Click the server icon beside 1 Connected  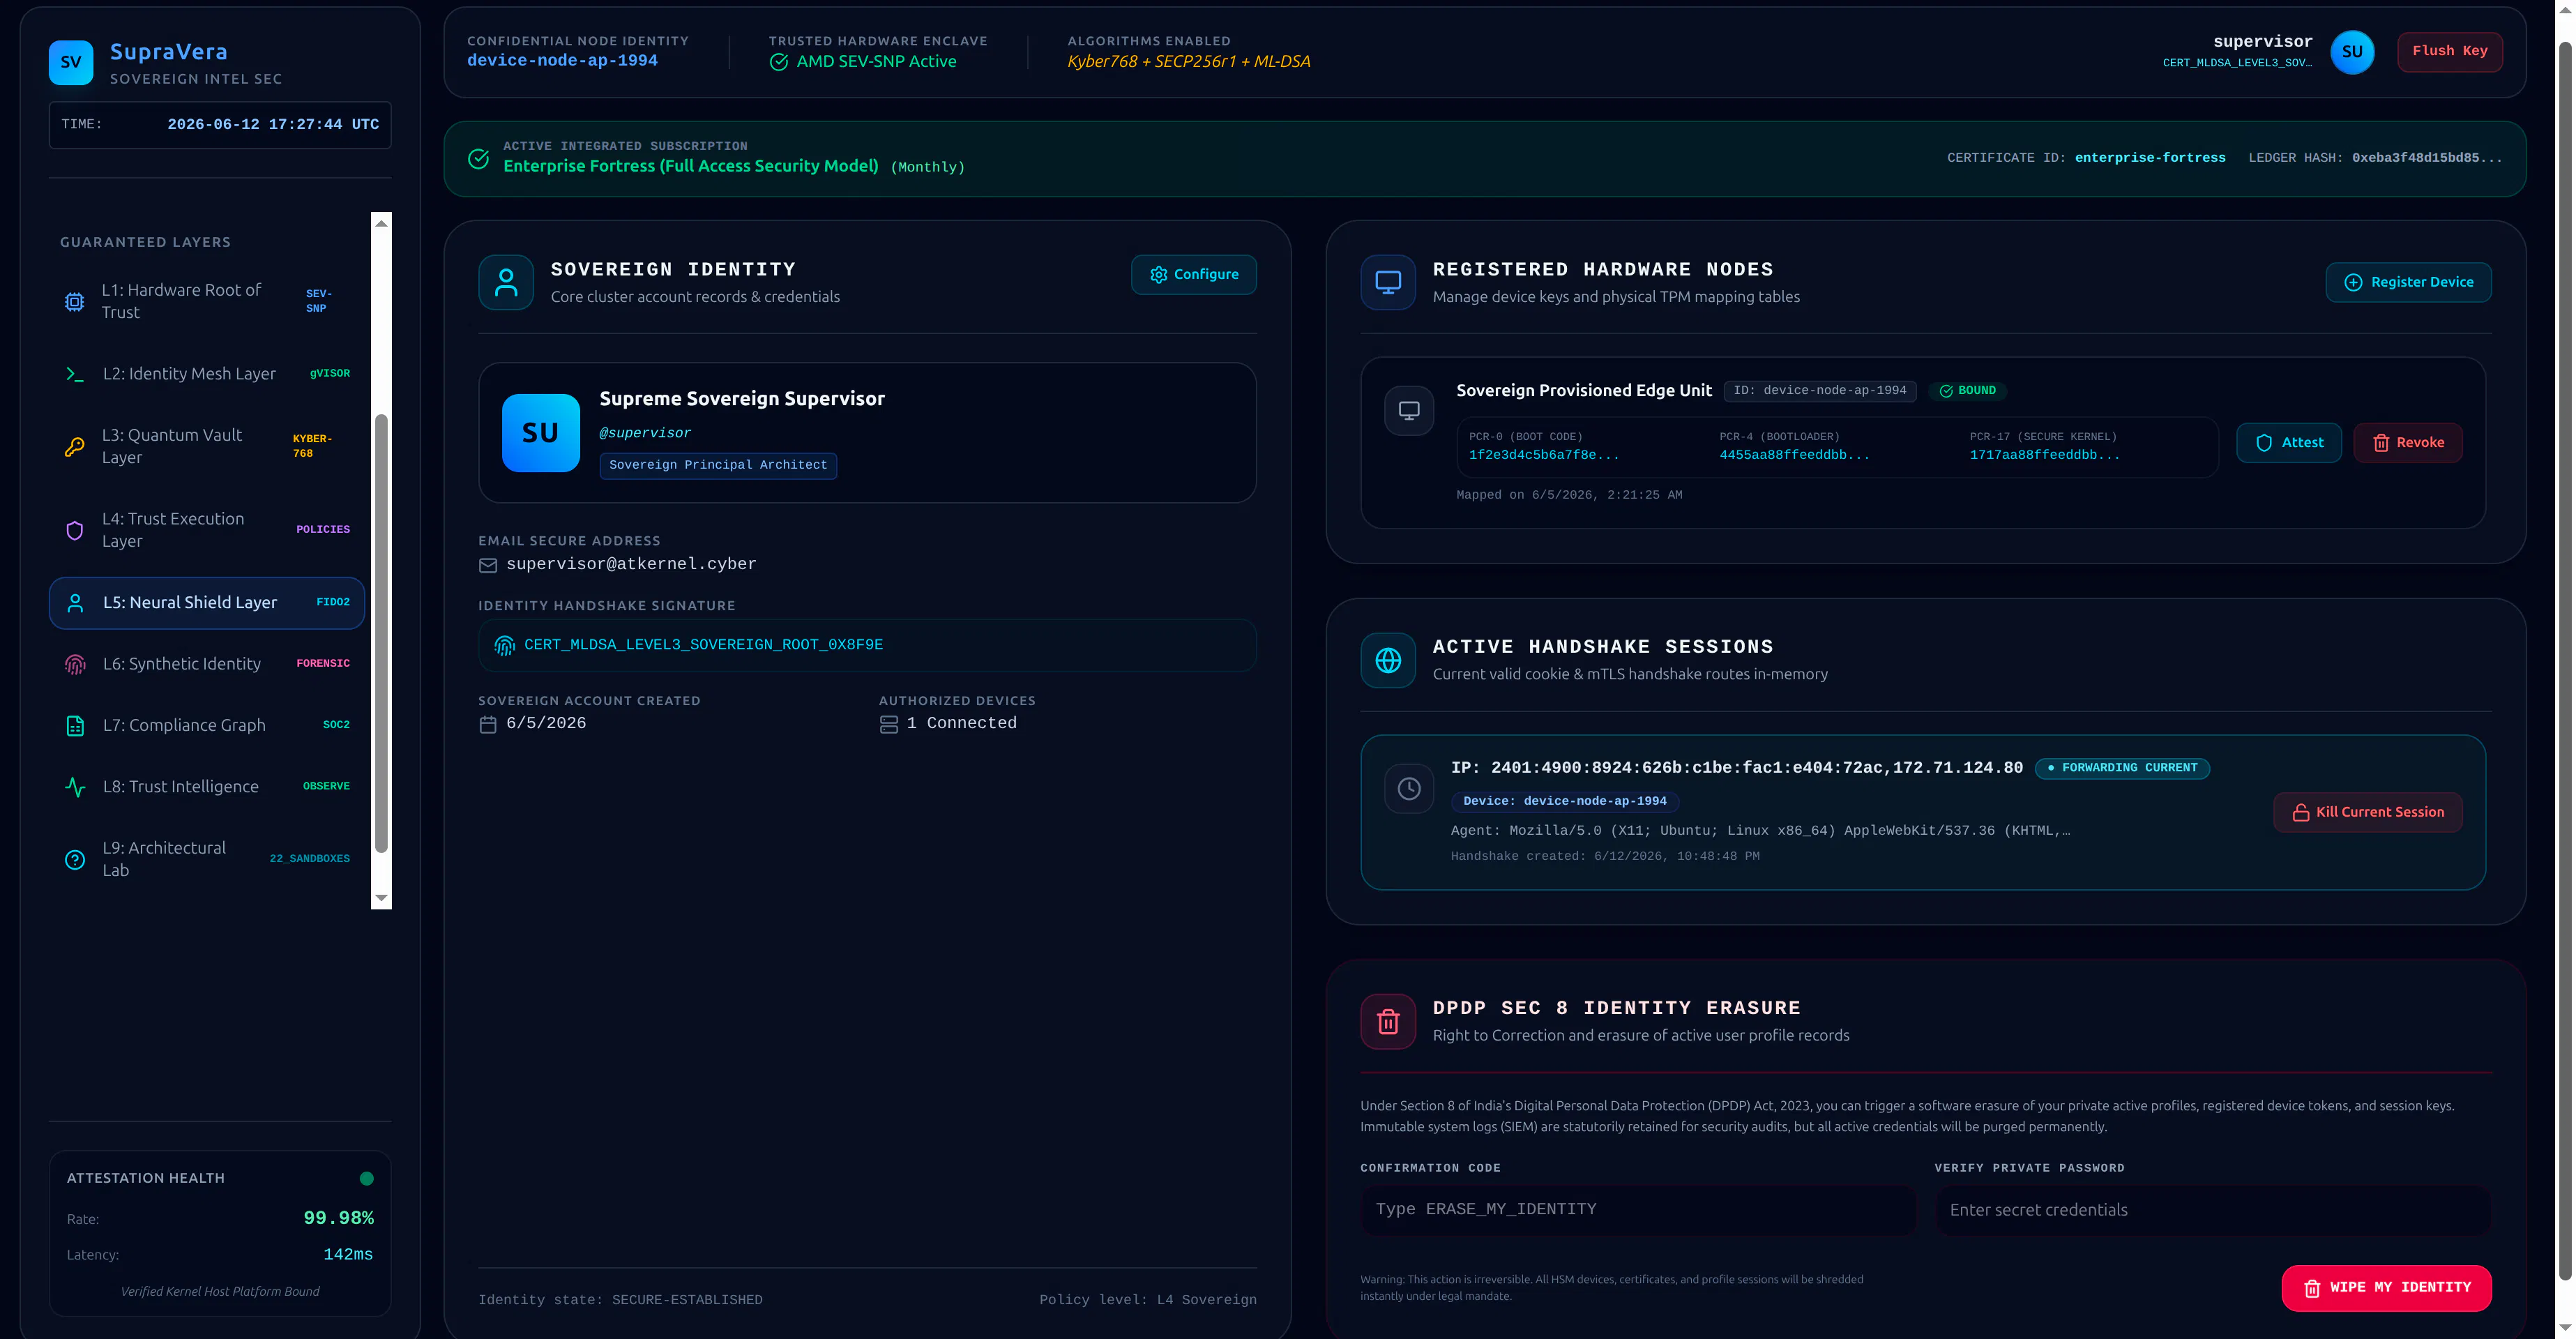click(x=889, y=724)
